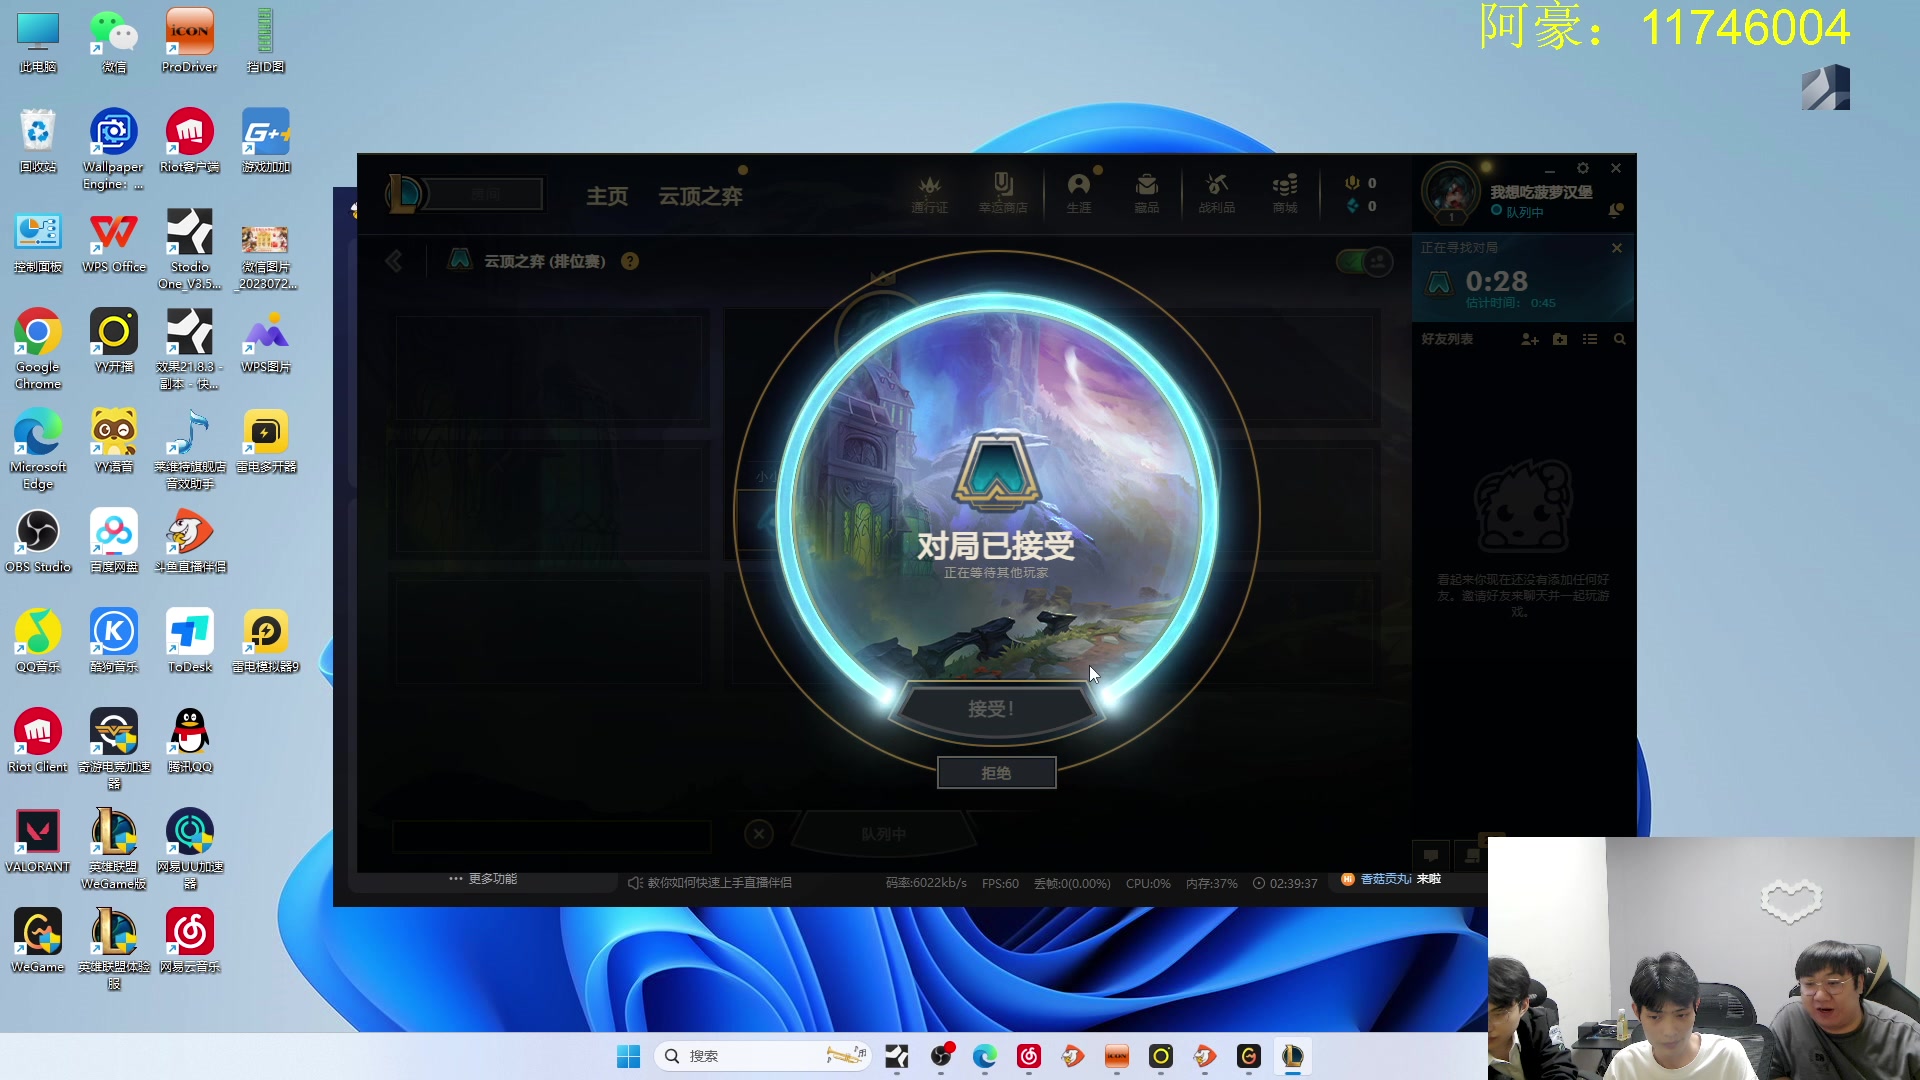Open QQ音乐 desktop icon
1920x1080 pixels.
38,641
